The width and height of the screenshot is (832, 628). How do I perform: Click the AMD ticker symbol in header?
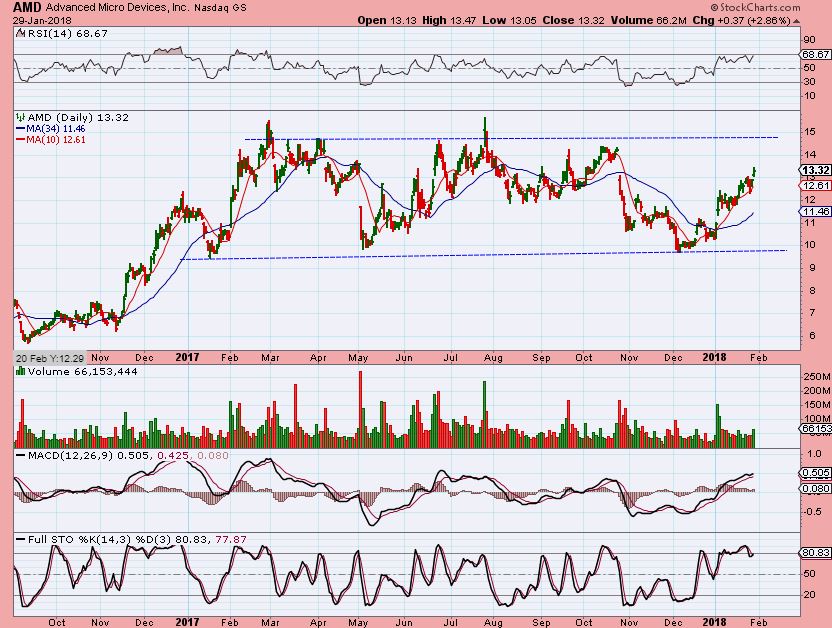point(28,7)
